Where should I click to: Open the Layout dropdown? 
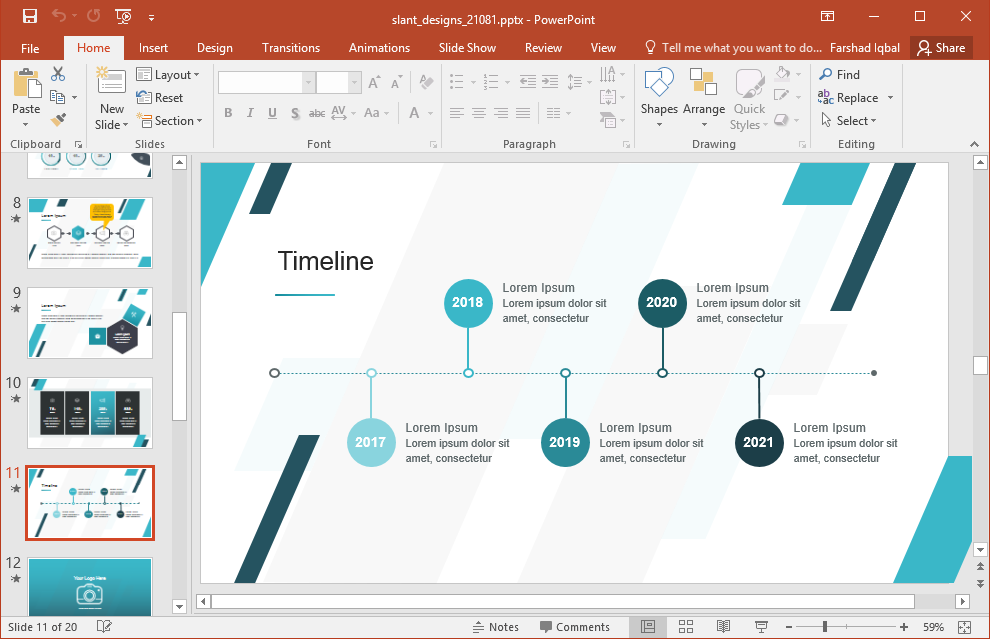tap(169, 75)
